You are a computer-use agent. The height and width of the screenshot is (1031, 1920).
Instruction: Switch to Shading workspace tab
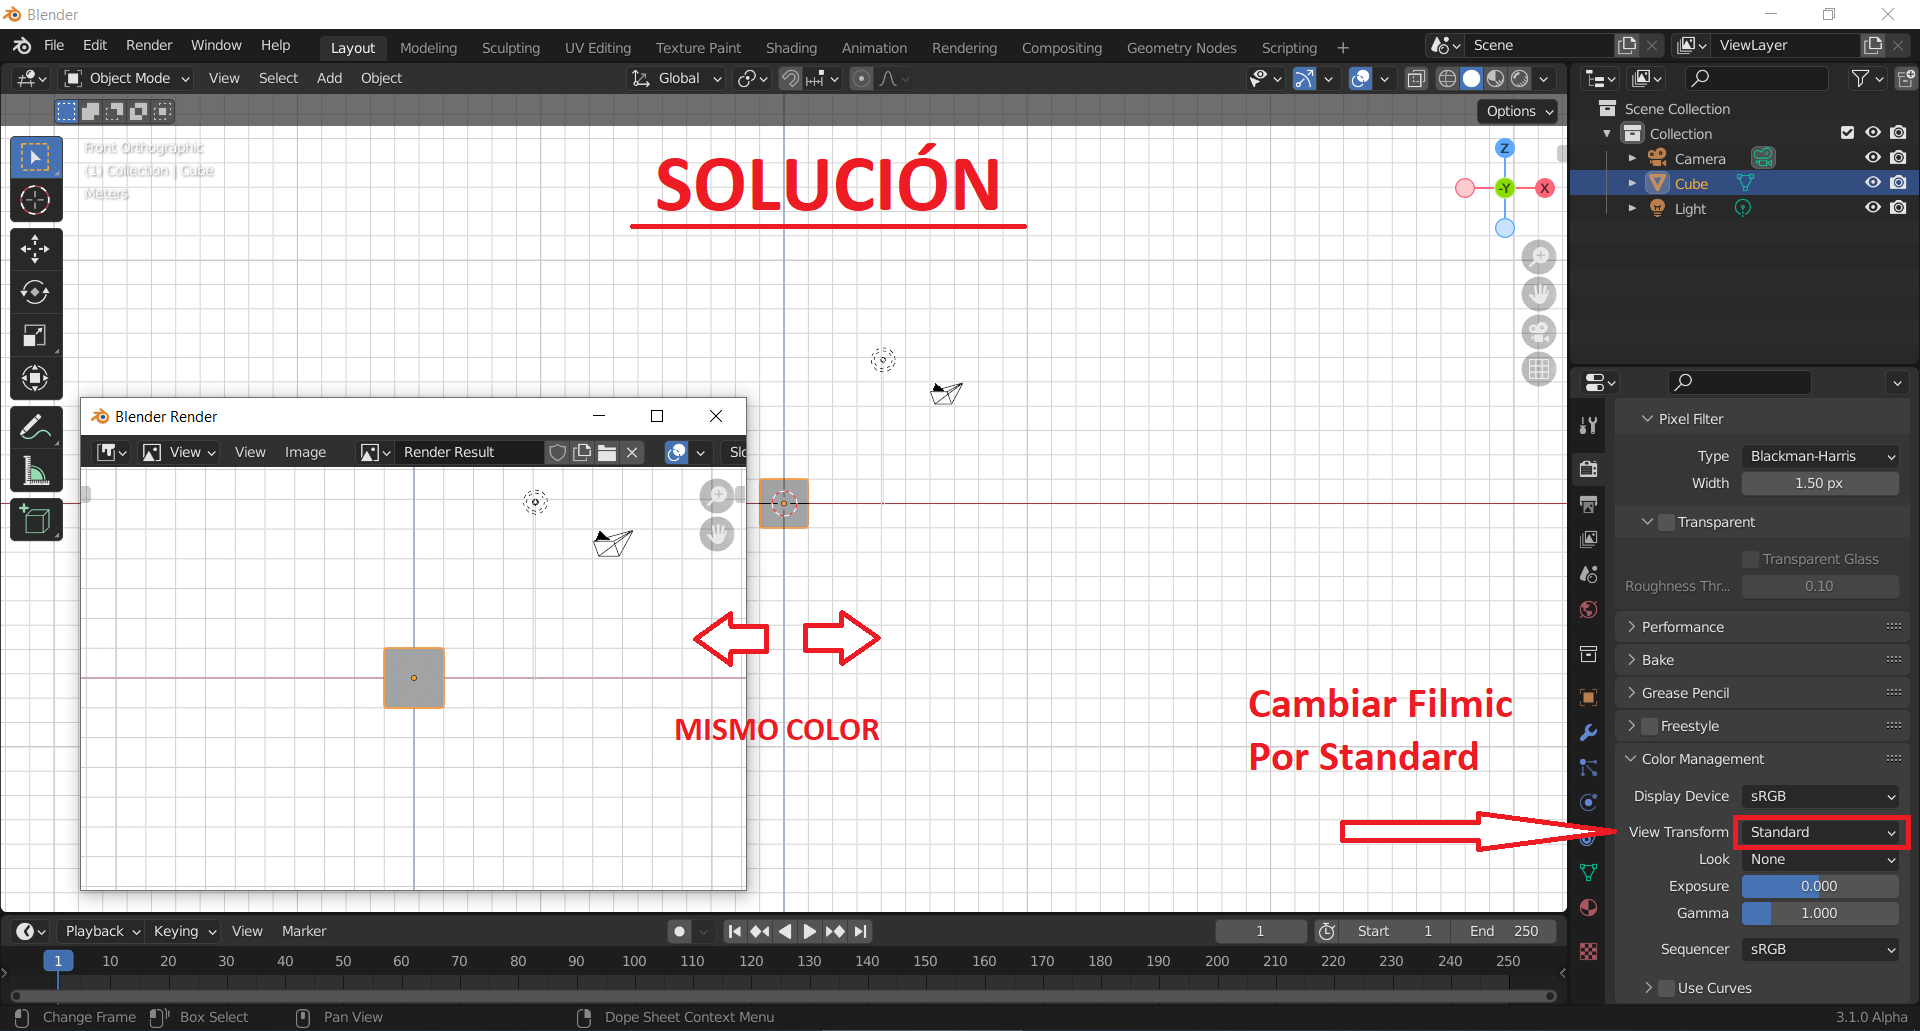[x=791, y=48]
